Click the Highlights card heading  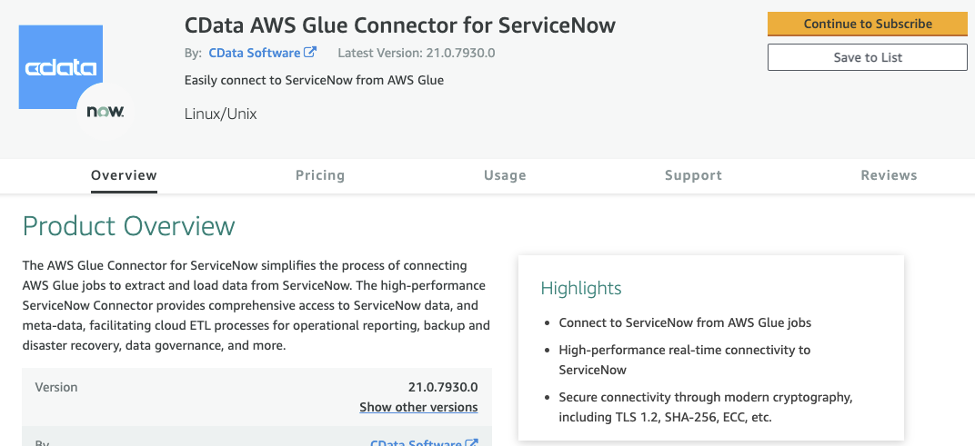point(581,288)
